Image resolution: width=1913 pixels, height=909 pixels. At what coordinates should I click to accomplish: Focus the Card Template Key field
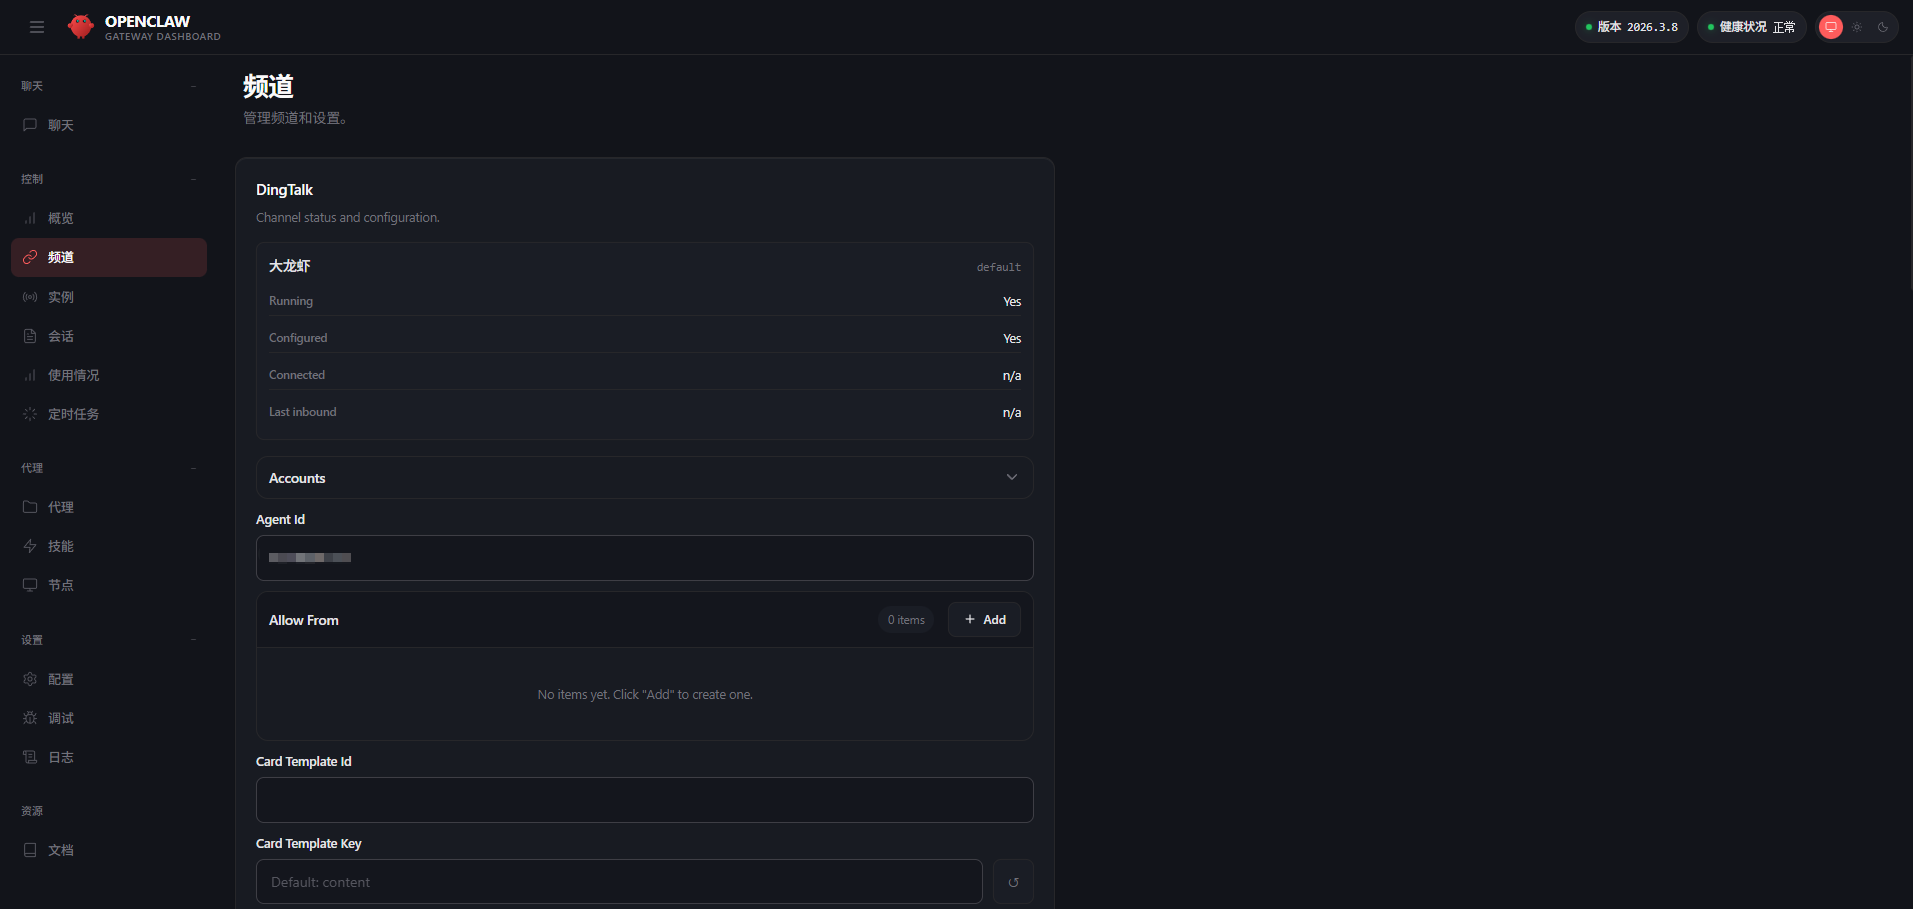coord(619,882)
